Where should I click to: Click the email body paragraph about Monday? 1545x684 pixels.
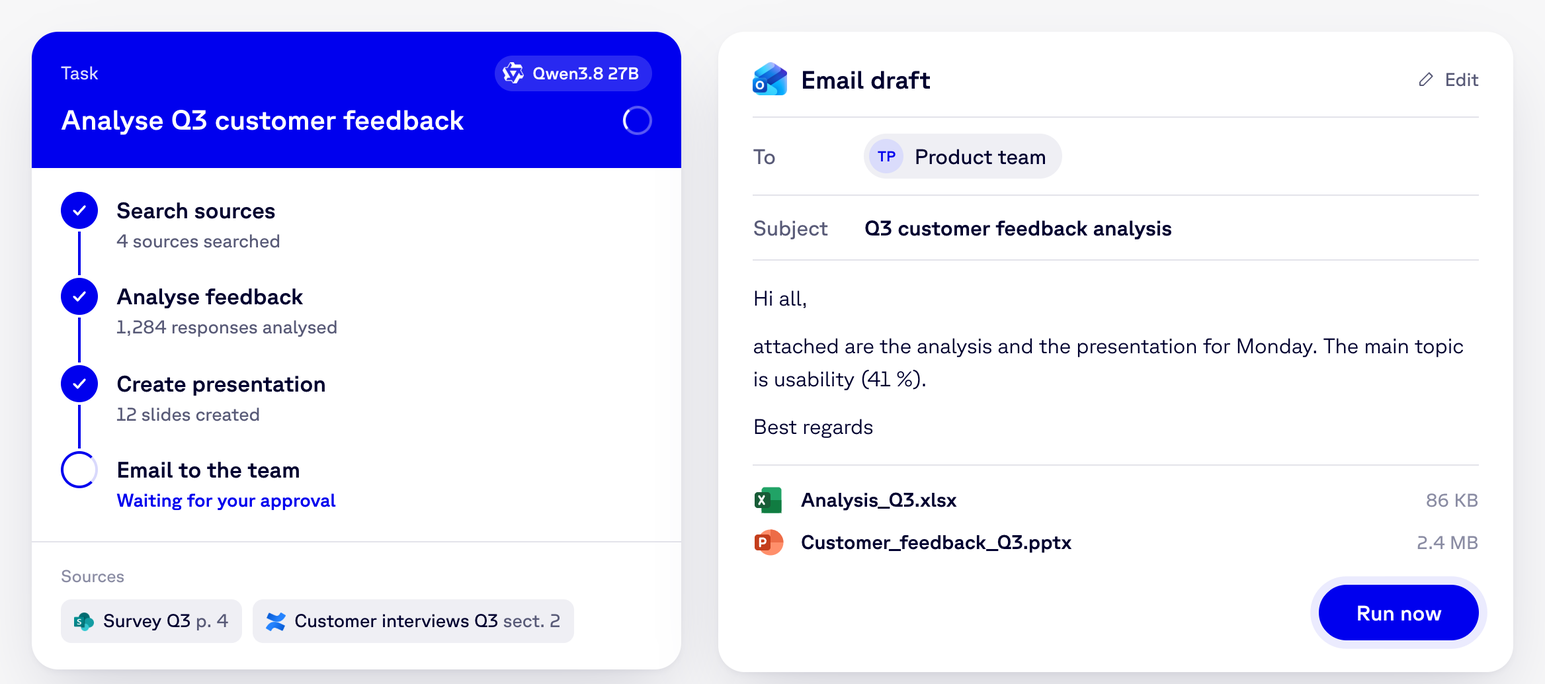coord(1108,363)
